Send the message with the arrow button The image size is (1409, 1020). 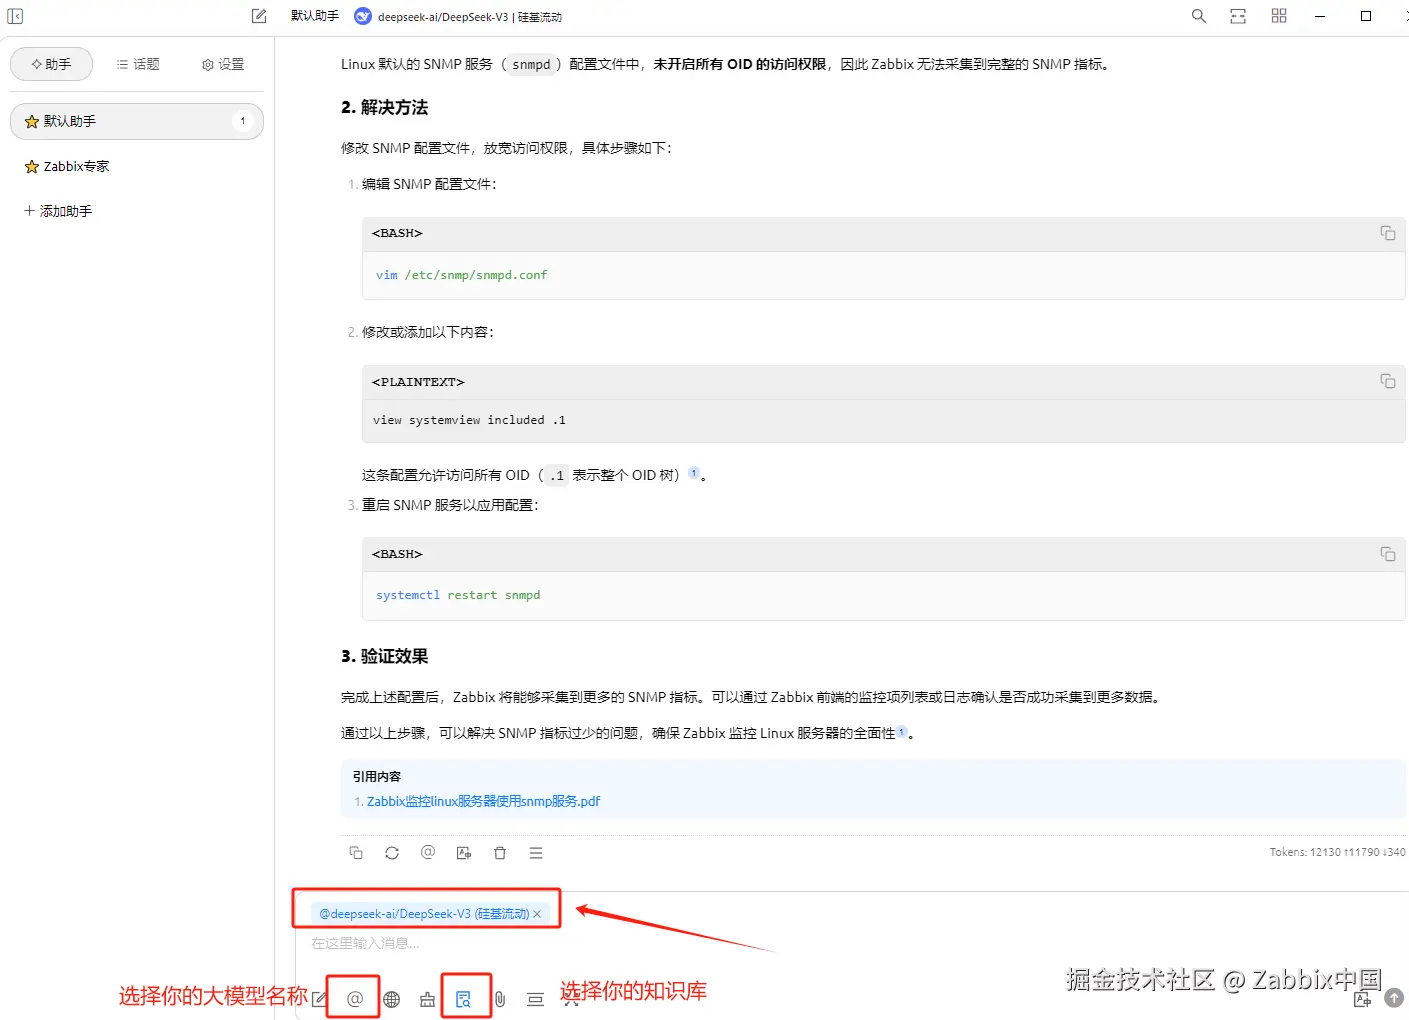tap(1394, 998)
